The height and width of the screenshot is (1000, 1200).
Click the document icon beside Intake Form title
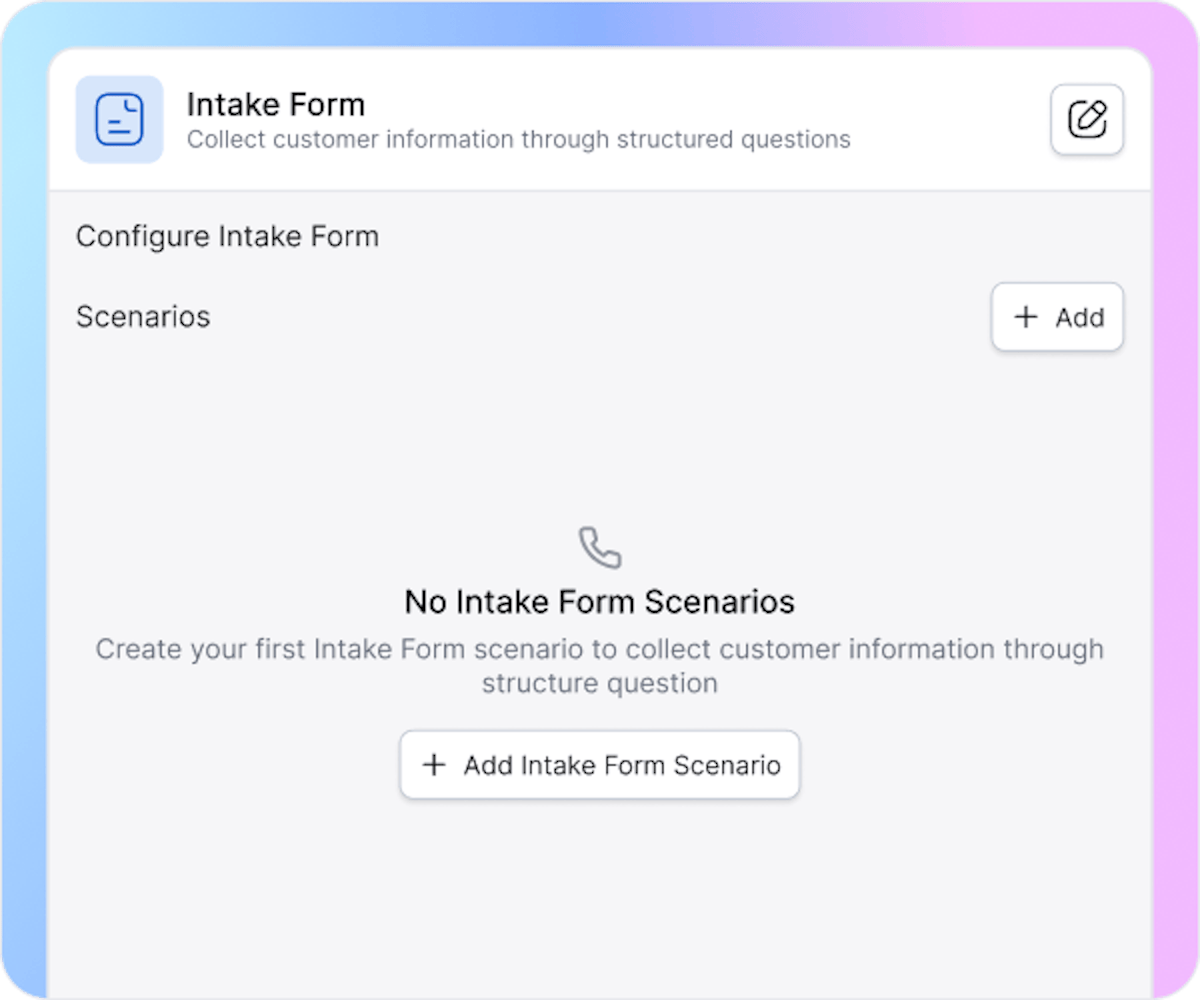(x=119, y=119)
